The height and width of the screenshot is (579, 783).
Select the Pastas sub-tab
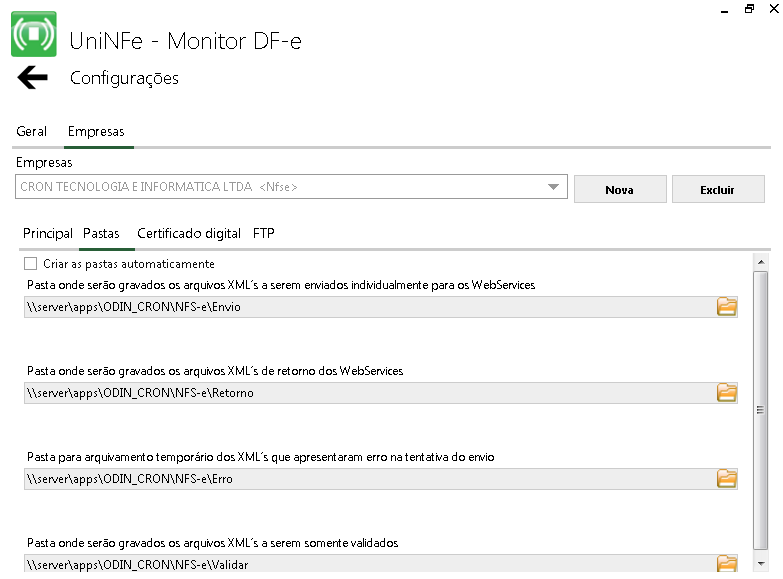click(x=101, y=233)
